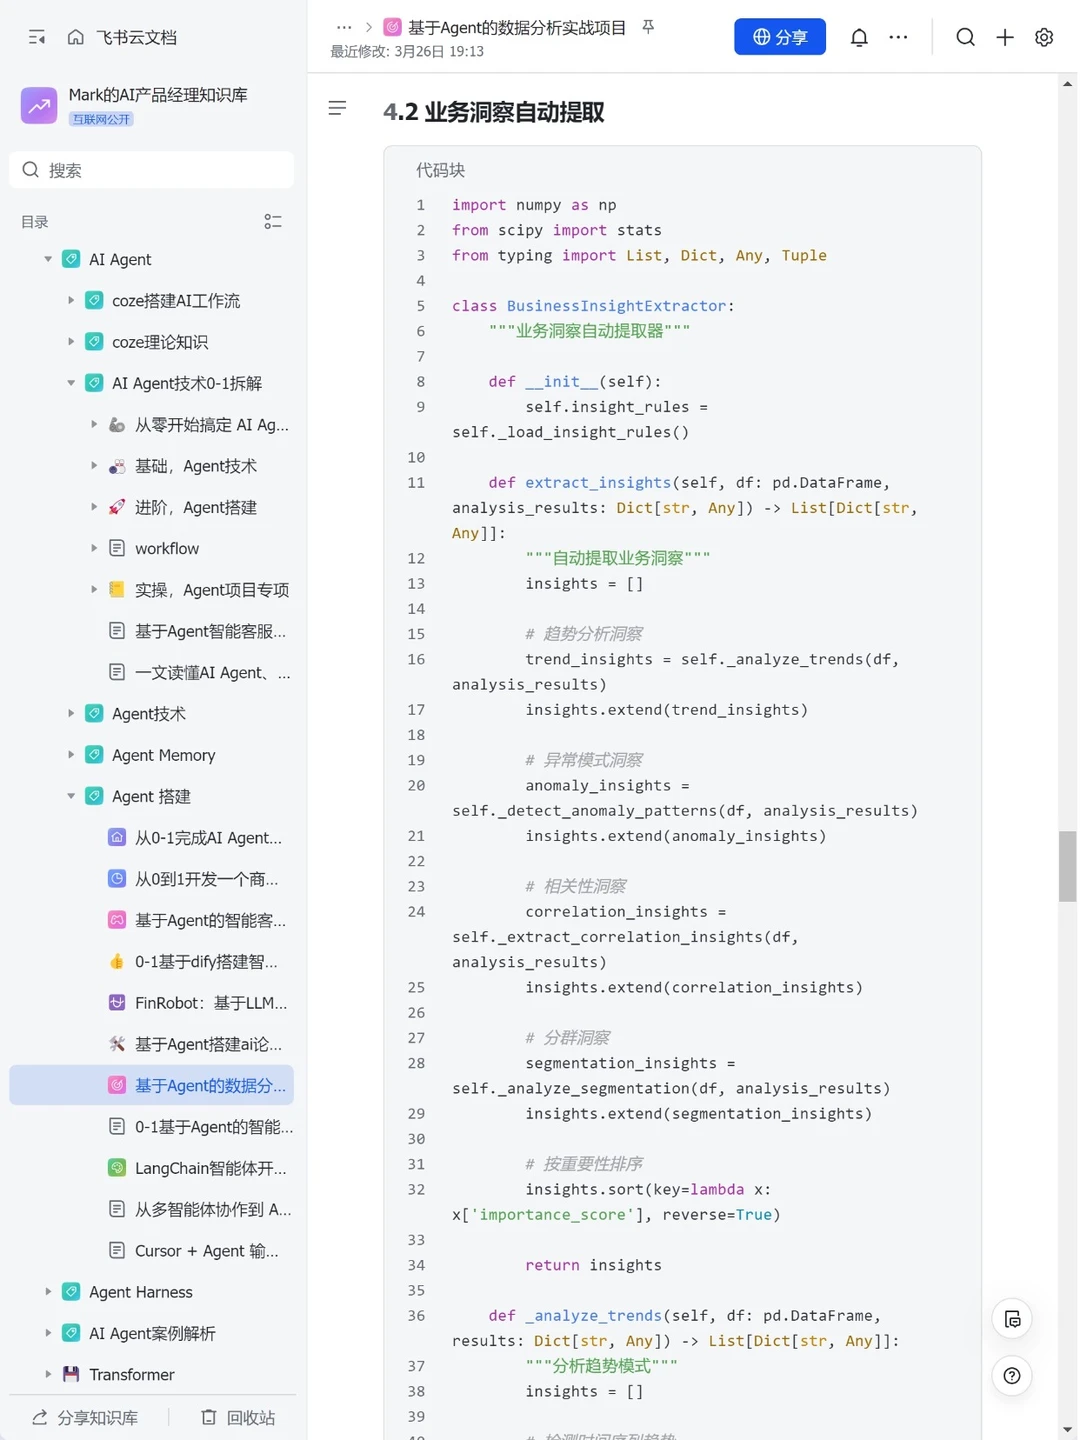Open the notifications bell

pos(859,37)
